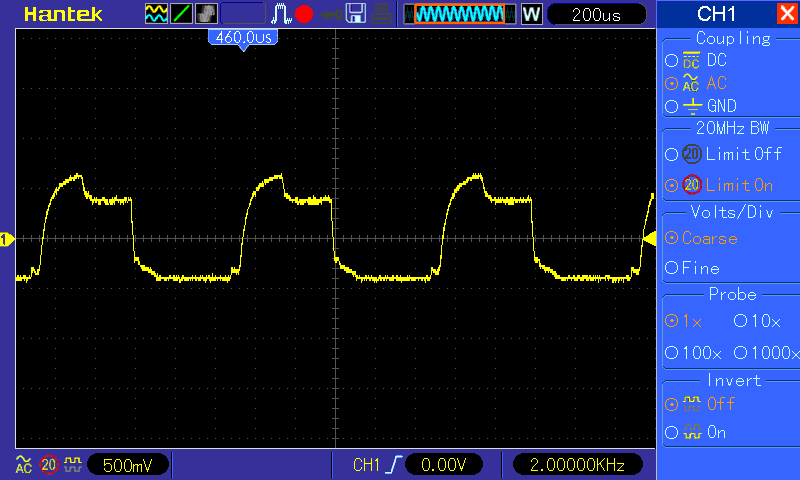The height and width of the screenshot is (480, 800).
Task: Select GND coupling
Action: coord(701,106)
